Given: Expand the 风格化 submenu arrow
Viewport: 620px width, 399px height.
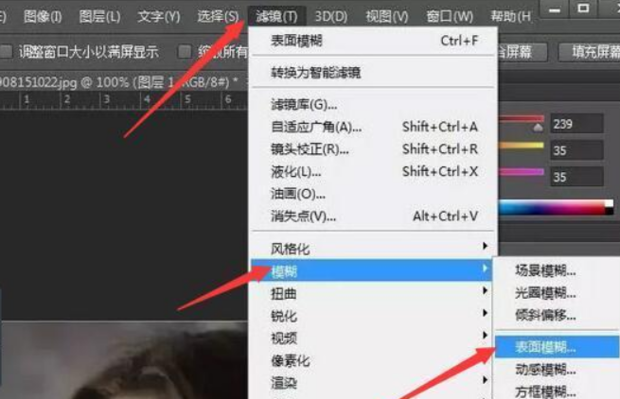Looking at the screenshot, I should coord(485,246).
